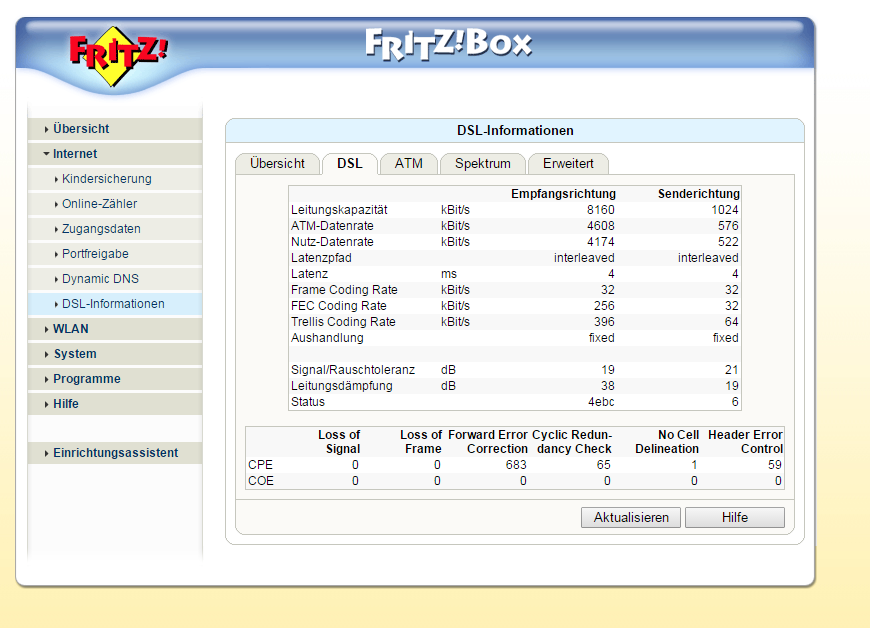Open Dynamic DNS page
Image resolution: width=877 pixels, height=639 pixels.
100,279
